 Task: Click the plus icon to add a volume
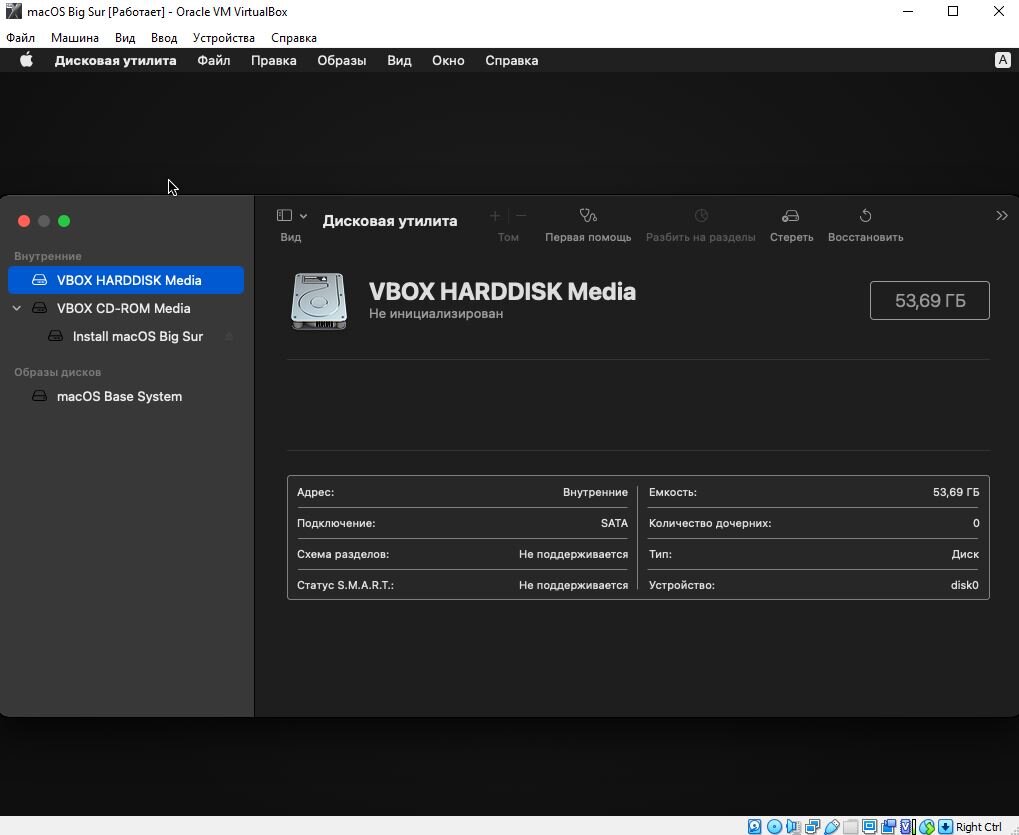pos(495,216)
